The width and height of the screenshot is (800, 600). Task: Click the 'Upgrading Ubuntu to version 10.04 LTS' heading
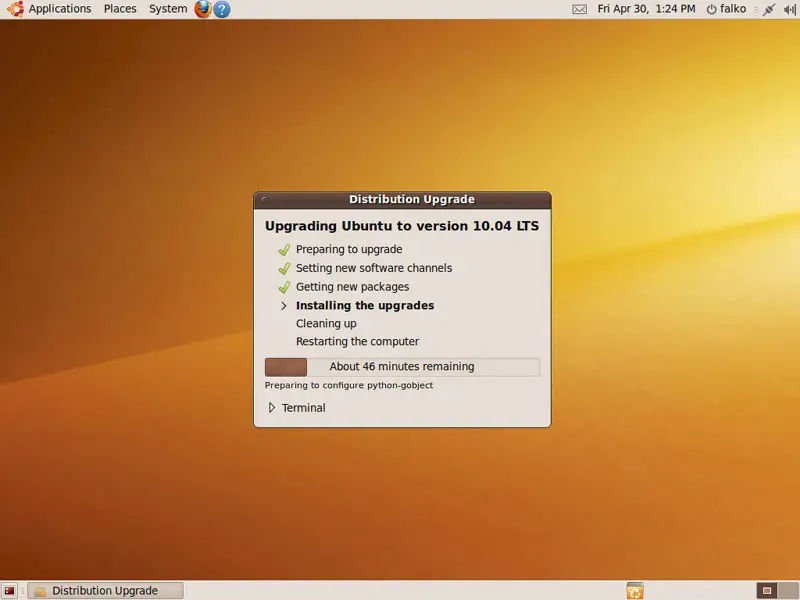coord(402,226)
